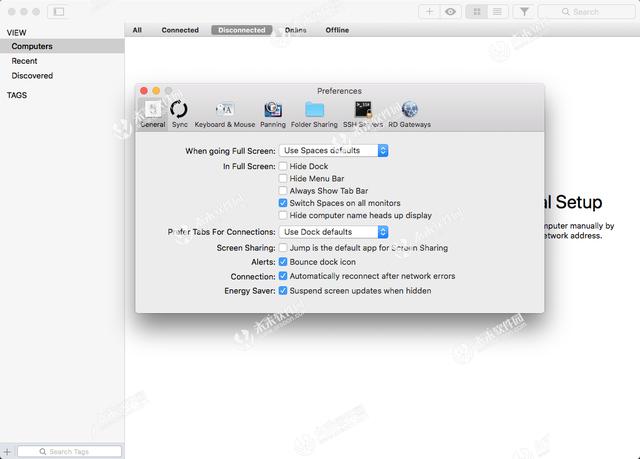The height and width of the screenshot is (459, 640).
Task: Open the RD Gateways preferences
Action: (409, 113)
